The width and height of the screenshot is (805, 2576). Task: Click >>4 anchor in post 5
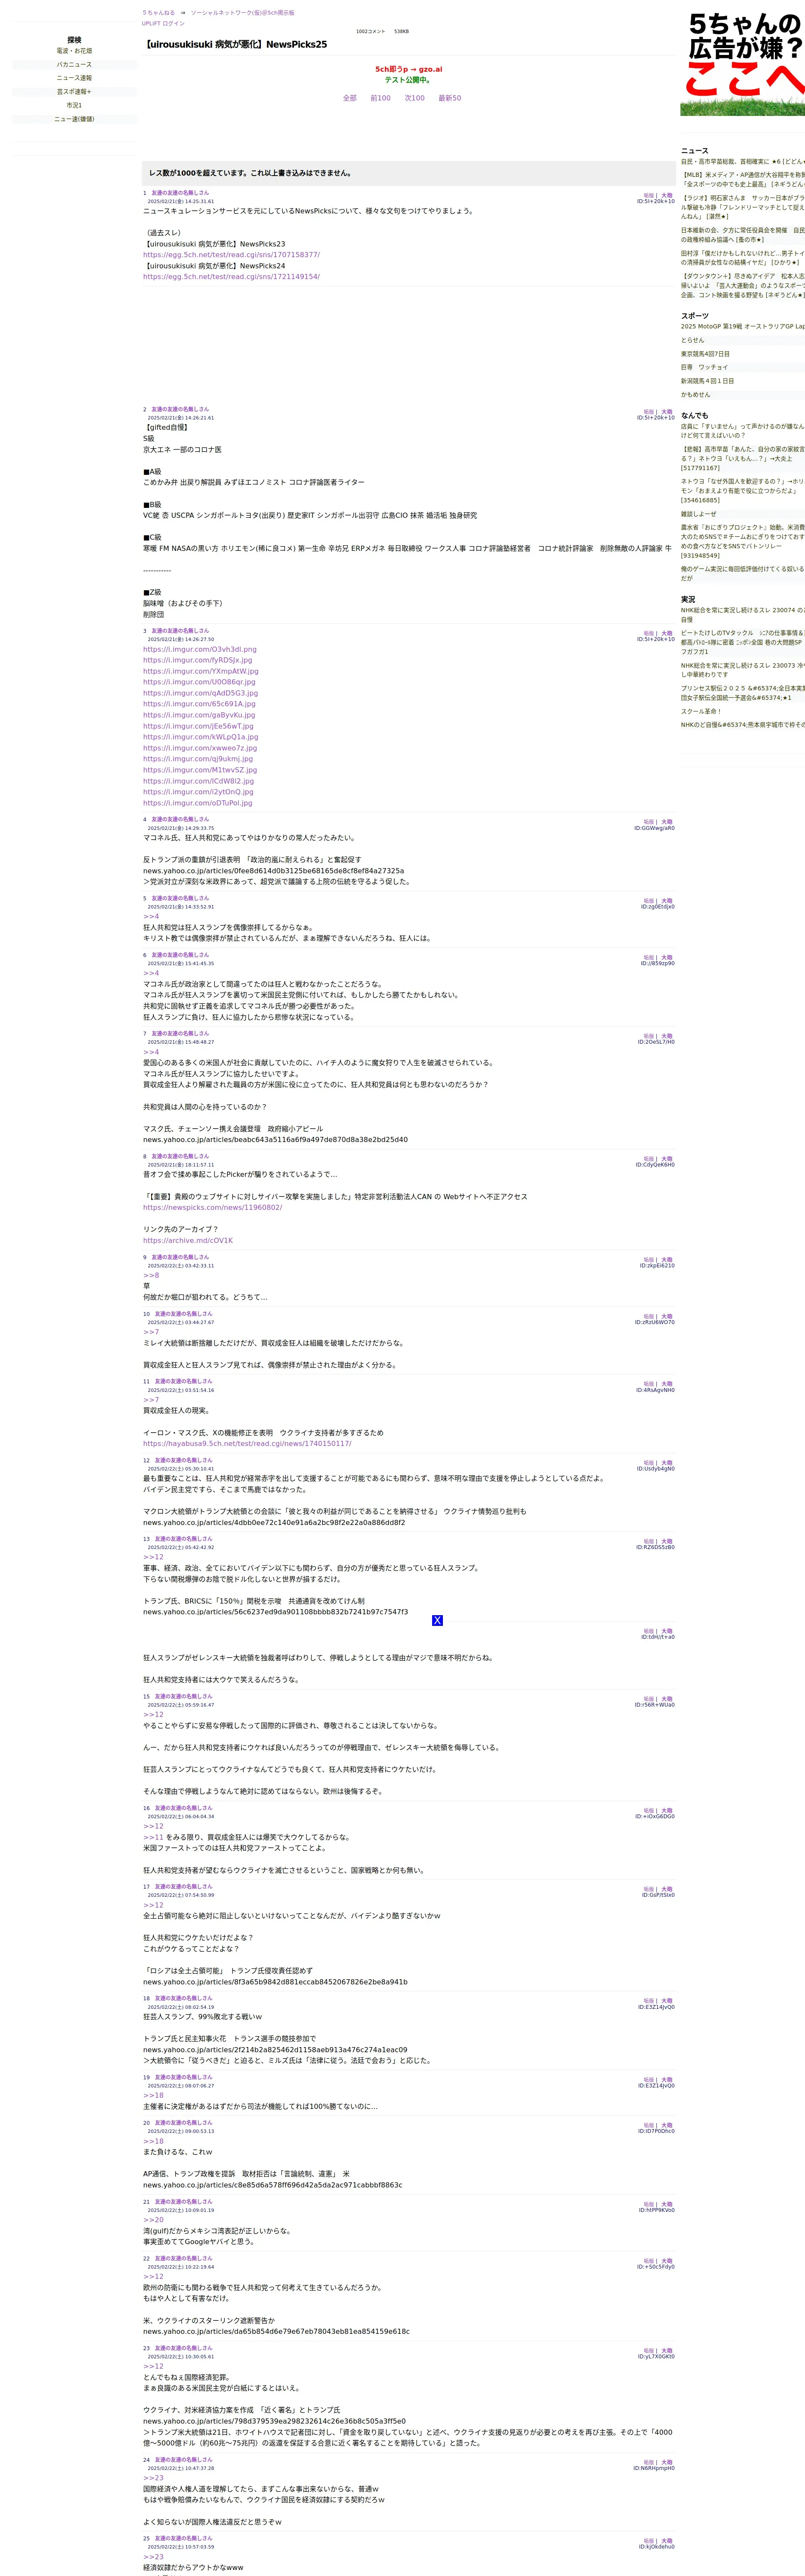pos(151,916)
